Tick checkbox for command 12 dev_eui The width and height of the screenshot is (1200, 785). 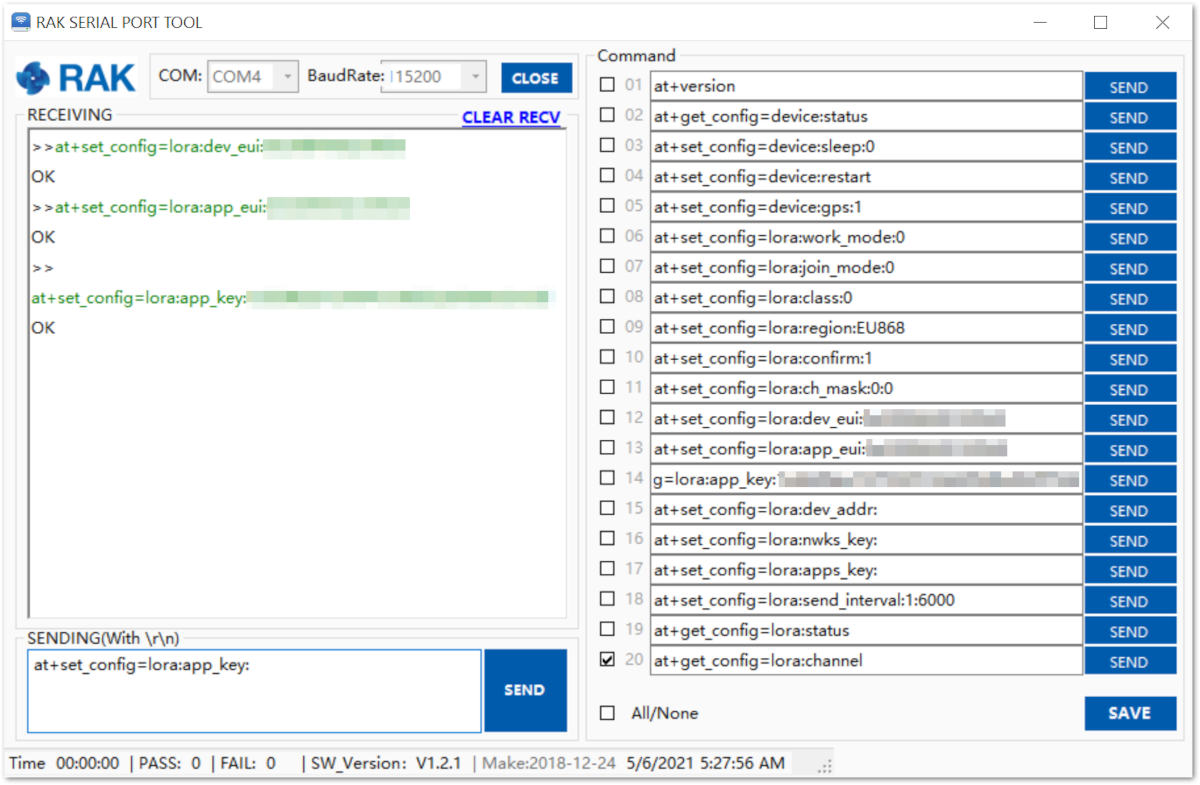pyautogui.click(x=607, y=418)
